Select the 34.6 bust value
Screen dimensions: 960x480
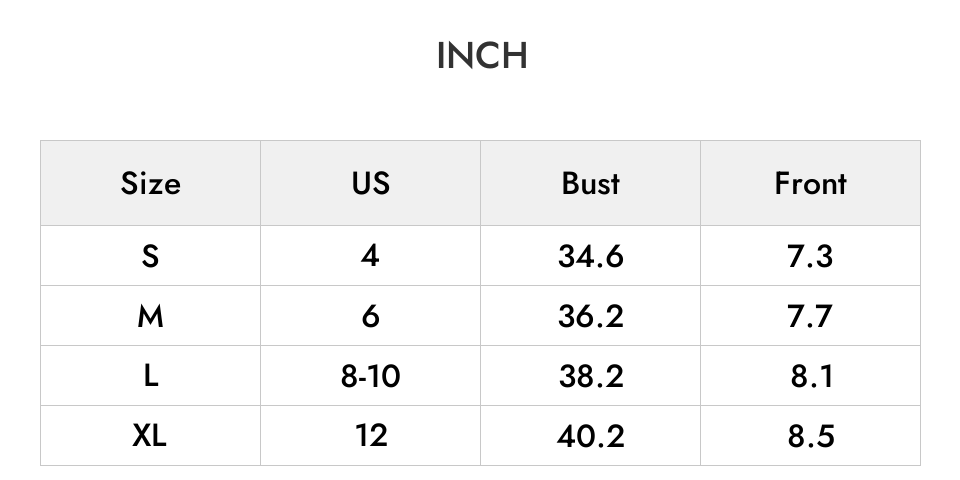[x=590, y=255]
